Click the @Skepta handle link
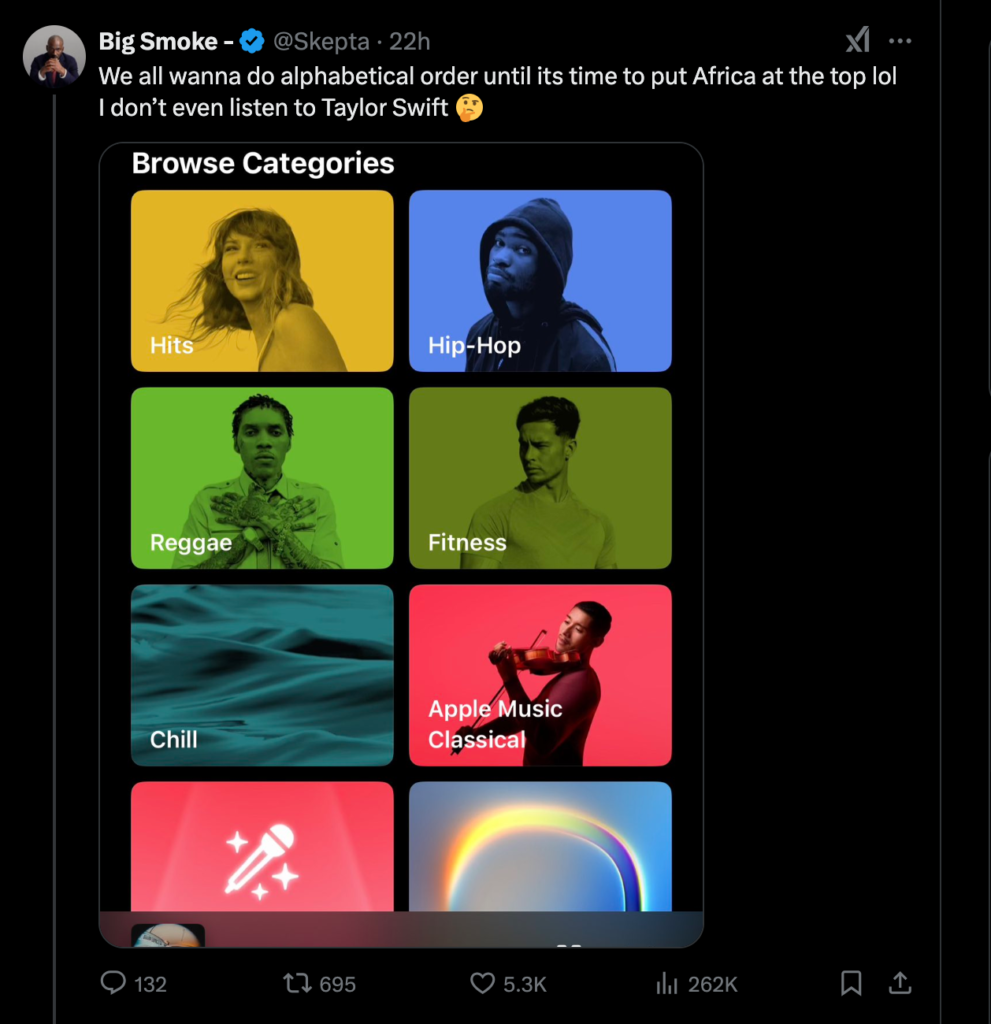Screen dimensions: 991x1024 [x=320, y=41]
